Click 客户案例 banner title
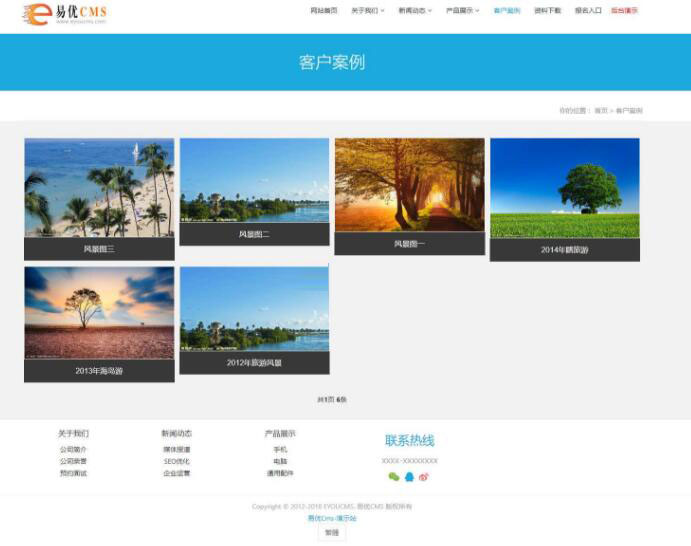This screenshot has height=546, width=691. click(x=332, y=62)
